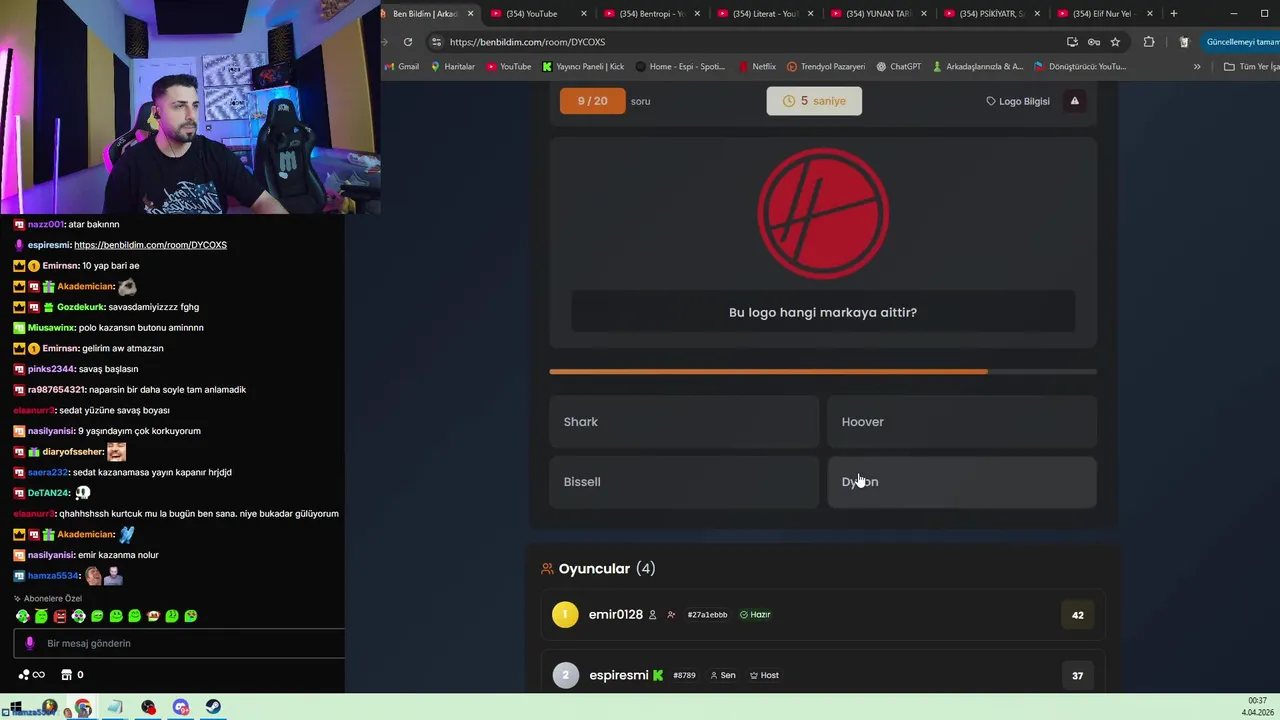The height and width of the screenshot is (720, 1280).
Task: Click the Hazır ready badge for emir0128
Action: pos(755,615)
